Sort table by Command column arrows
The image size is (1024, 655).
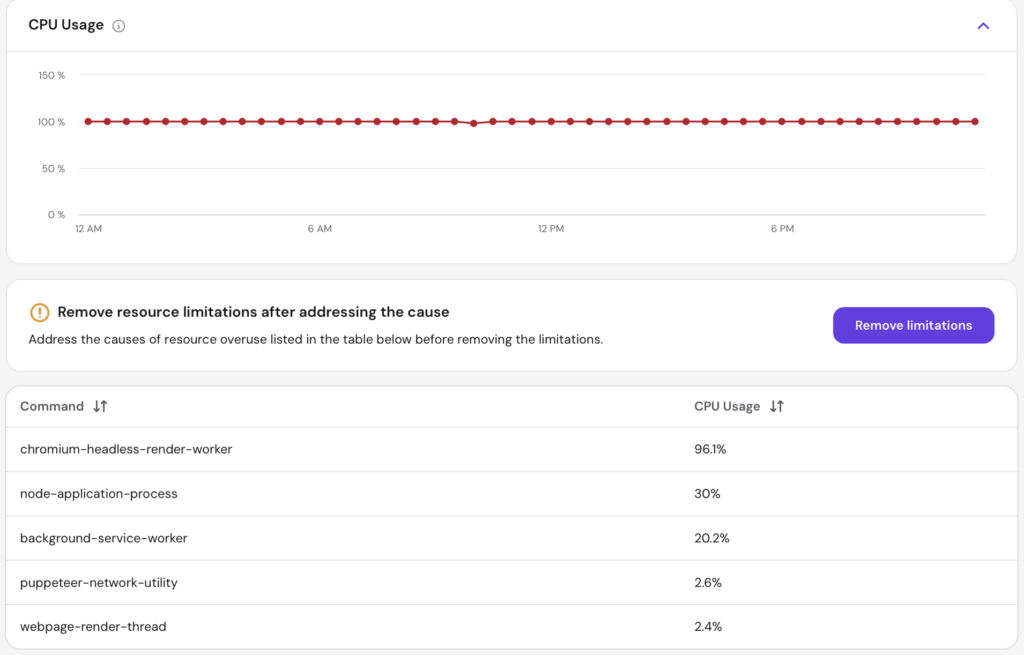point(100,406)
